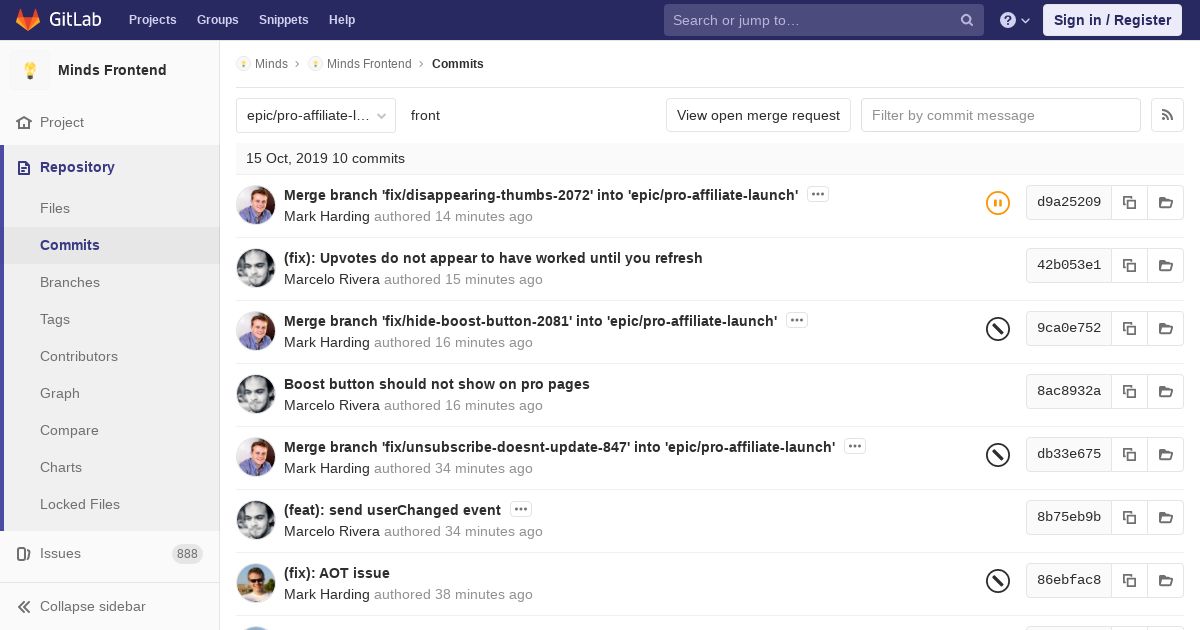Go to Files in sidebar
1200x630 pixels.
pos(55,208)
